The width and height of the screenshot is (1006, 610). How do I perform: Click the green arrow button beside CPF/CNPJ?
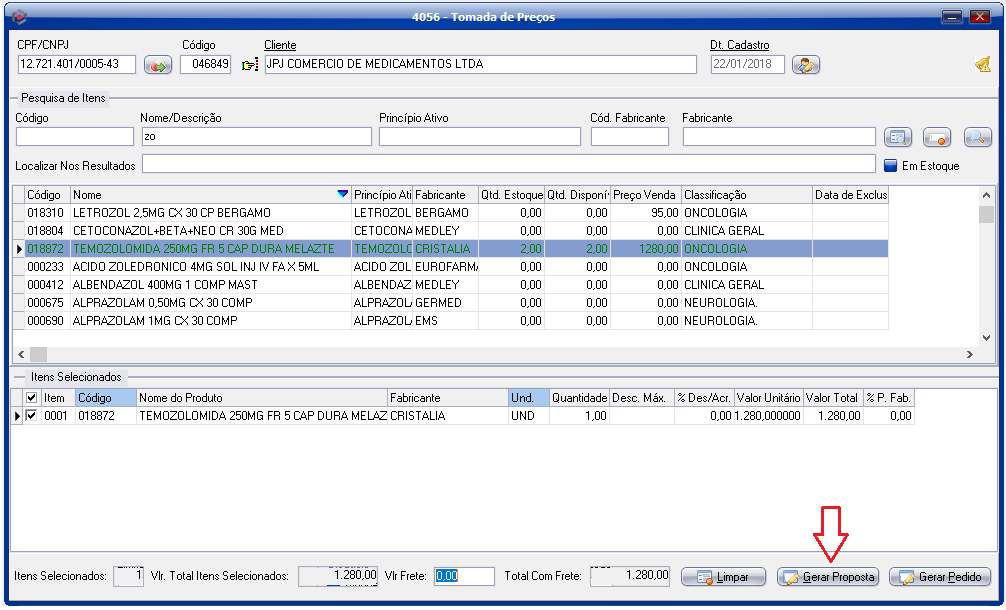coord(158,65)
